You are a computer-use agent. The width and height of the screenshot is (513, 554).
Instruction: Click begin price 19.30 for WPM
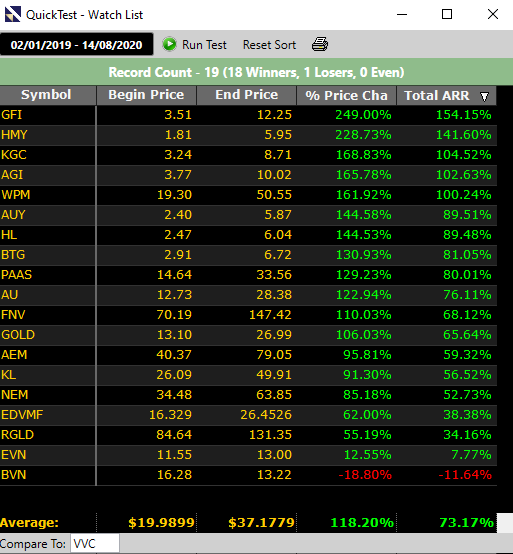coord(146,195)
